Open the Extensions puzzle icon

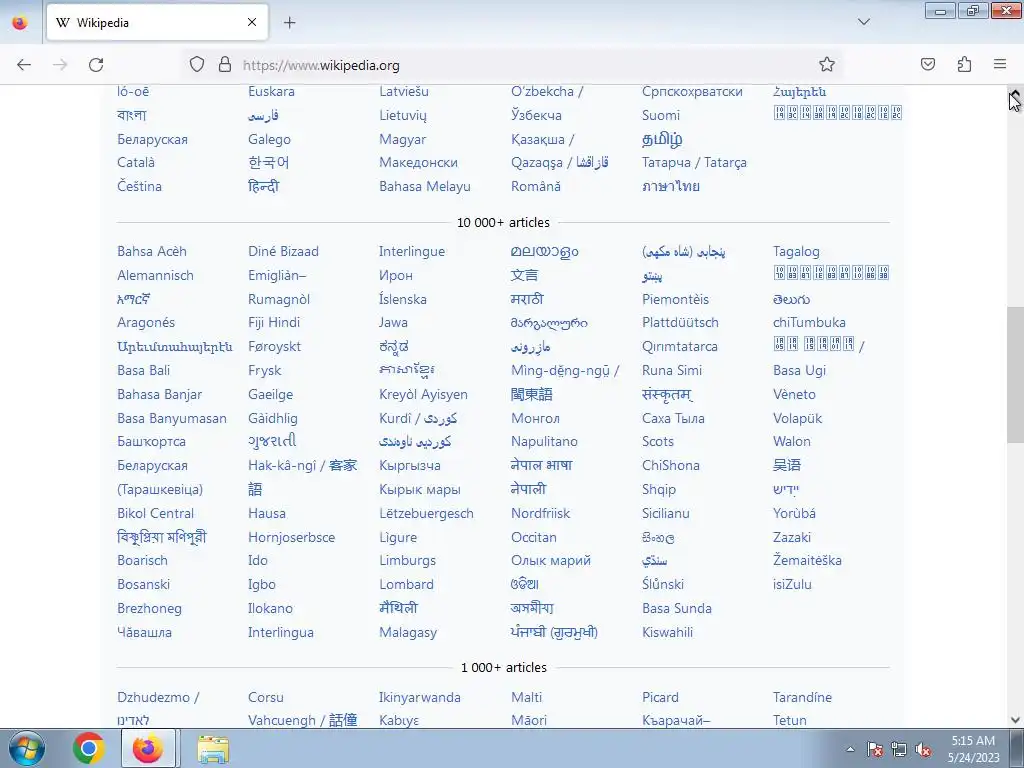click(964, 64)
